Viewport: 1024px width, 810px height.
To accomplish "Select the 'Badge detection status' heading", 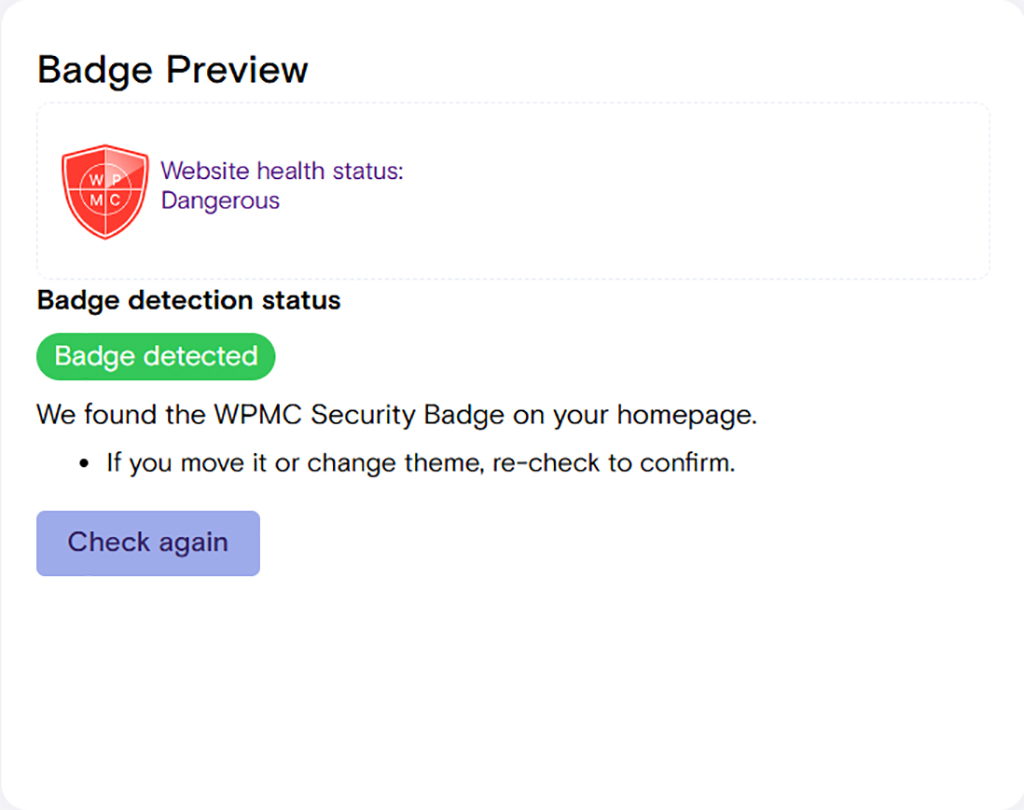I will click(188, 300).
